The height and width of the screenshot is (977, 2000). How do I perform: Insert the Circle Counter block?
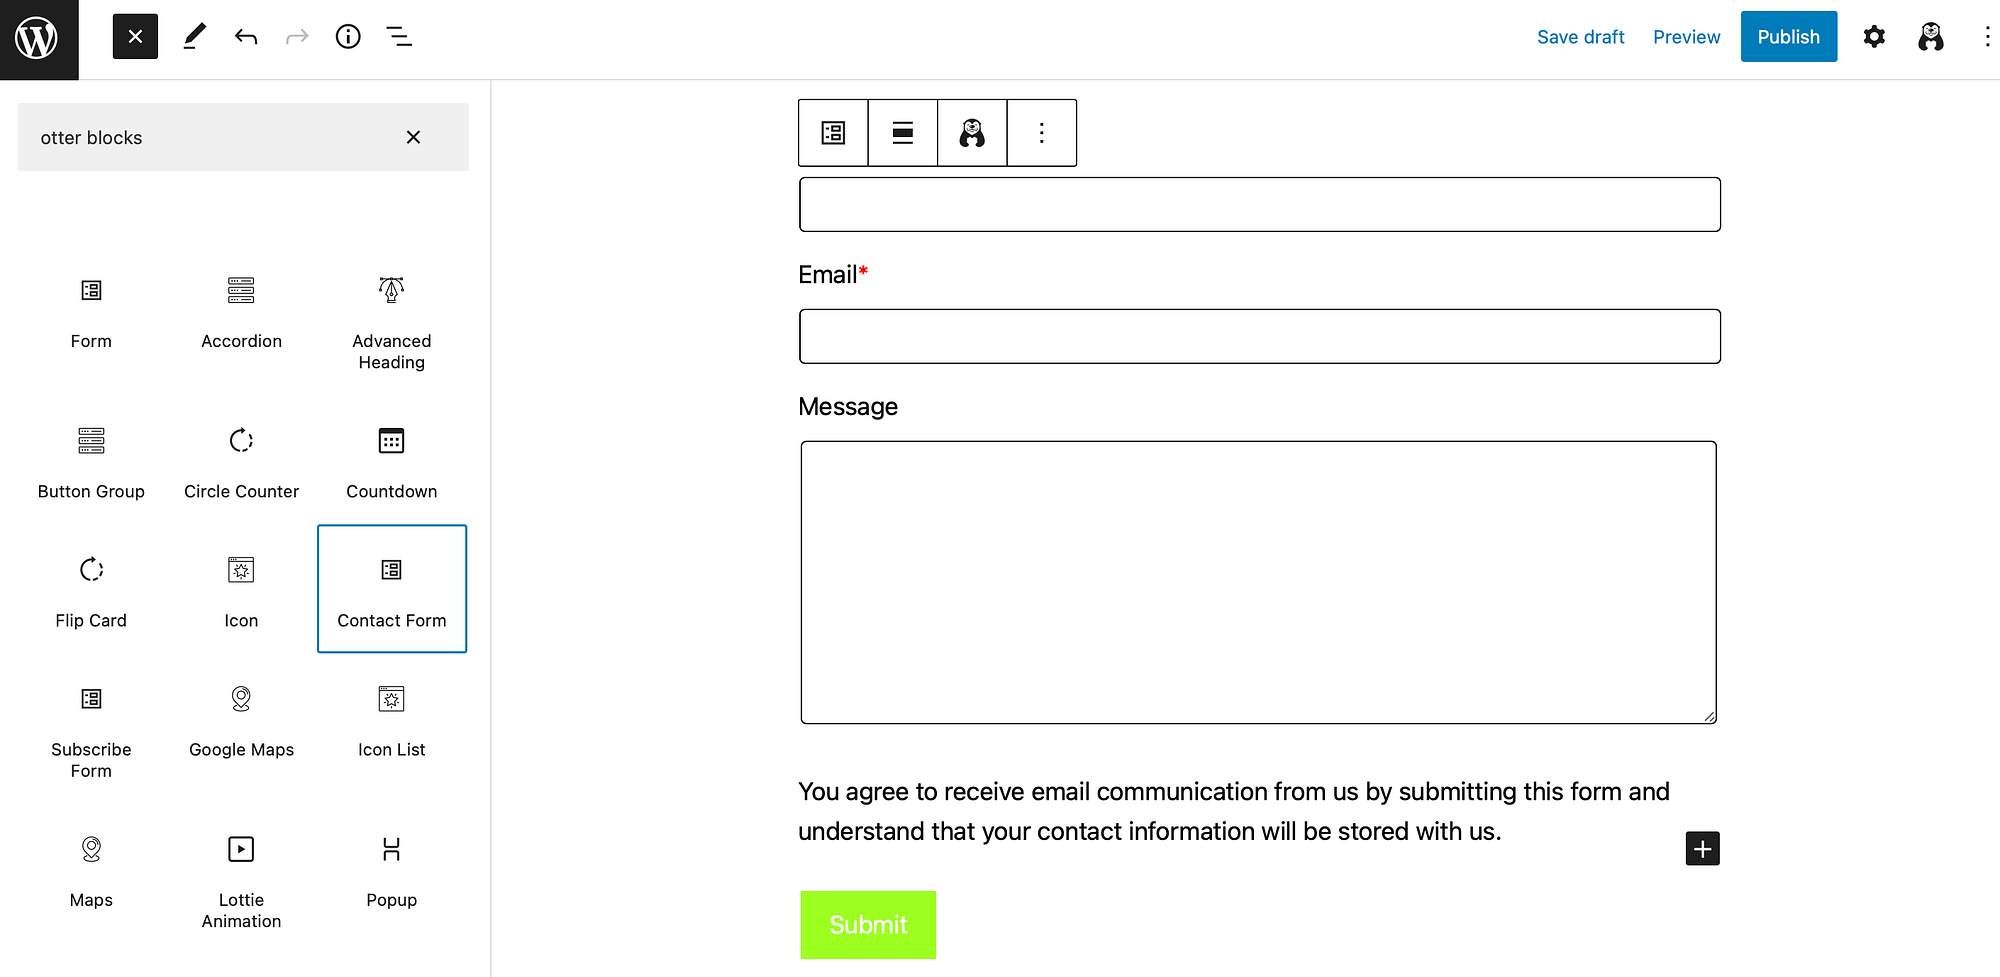pyautogui.click(x=241, y=460)
